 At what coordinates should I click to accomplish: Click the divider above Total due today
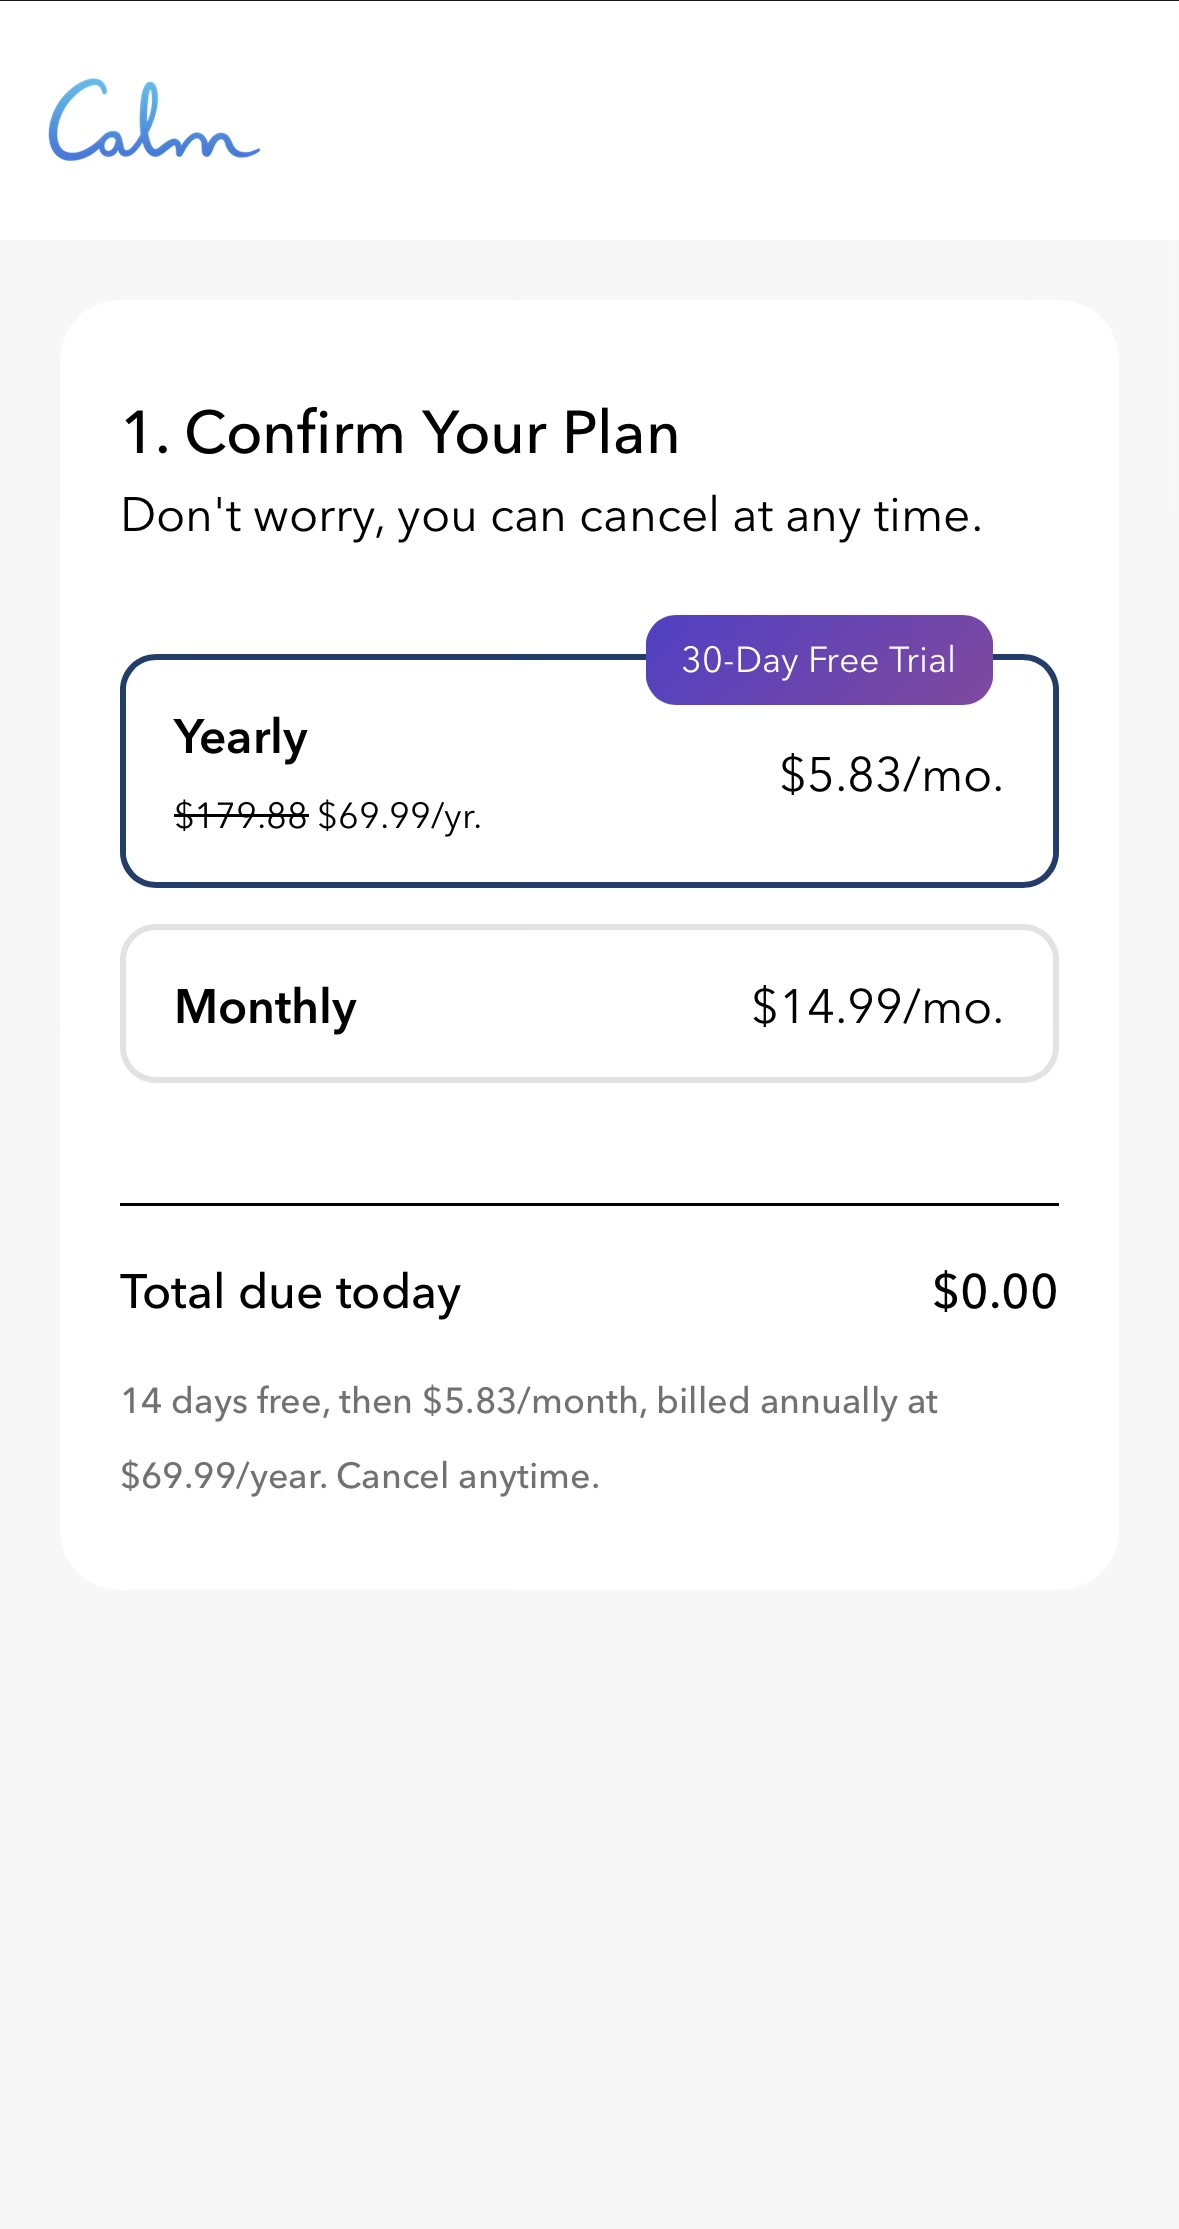point(589,1204)
